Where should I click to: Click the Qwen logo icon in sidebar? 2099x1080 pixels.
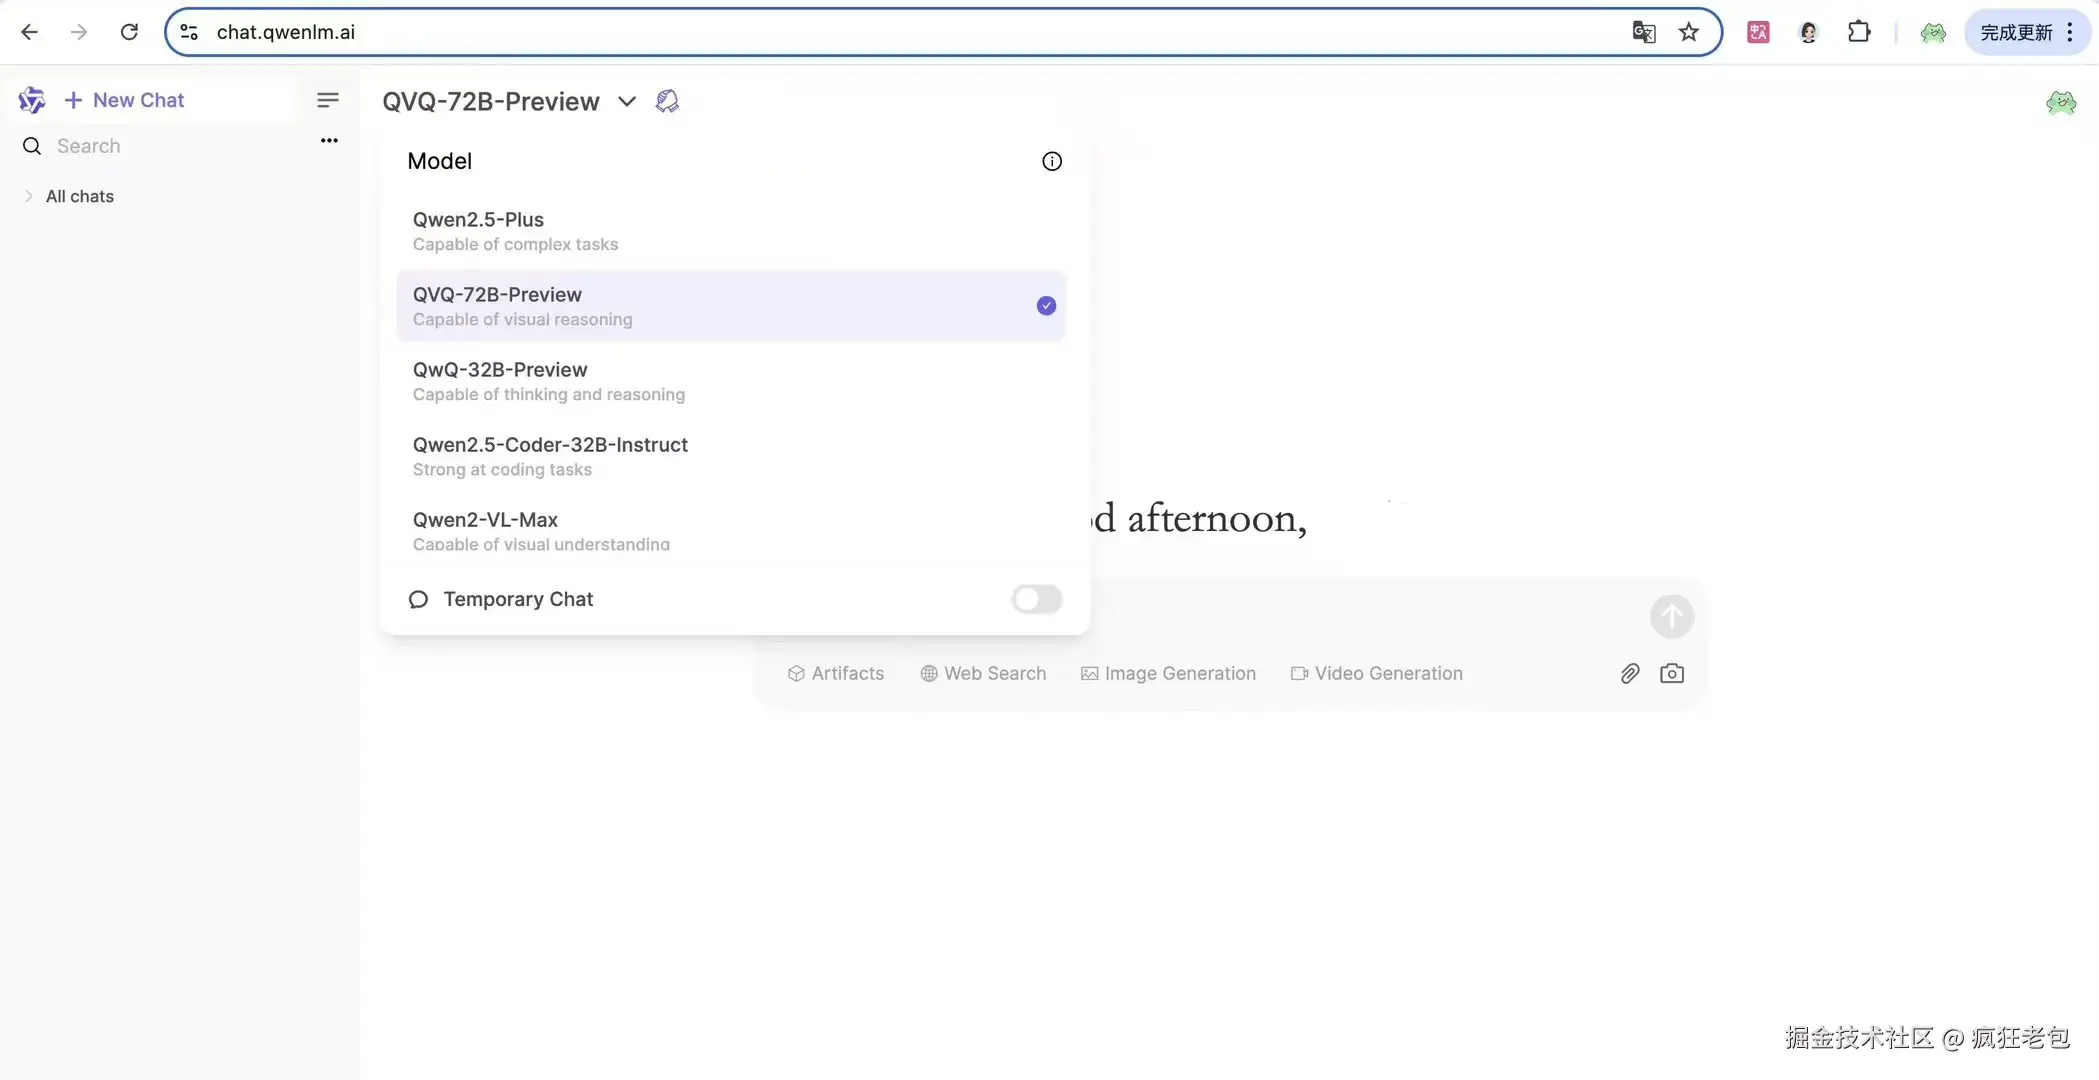coord(31,100)
